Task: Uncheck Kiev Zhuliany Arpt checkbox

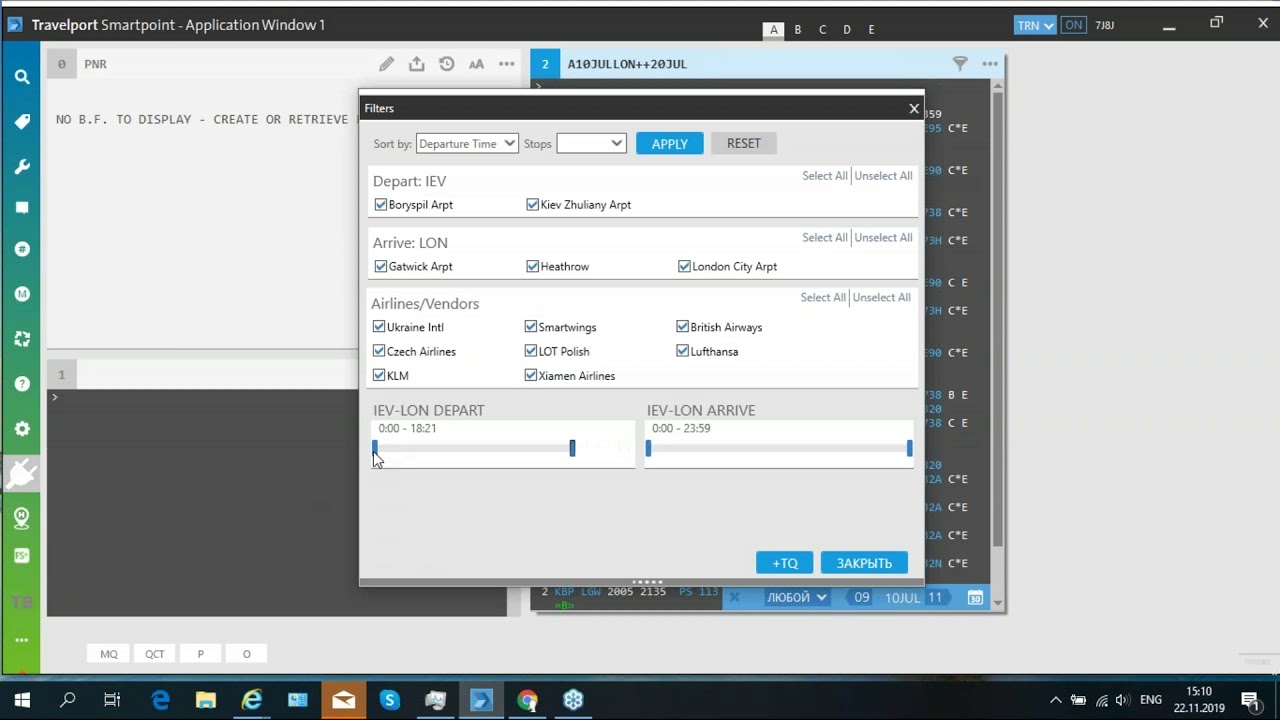Action: point(533,205)
